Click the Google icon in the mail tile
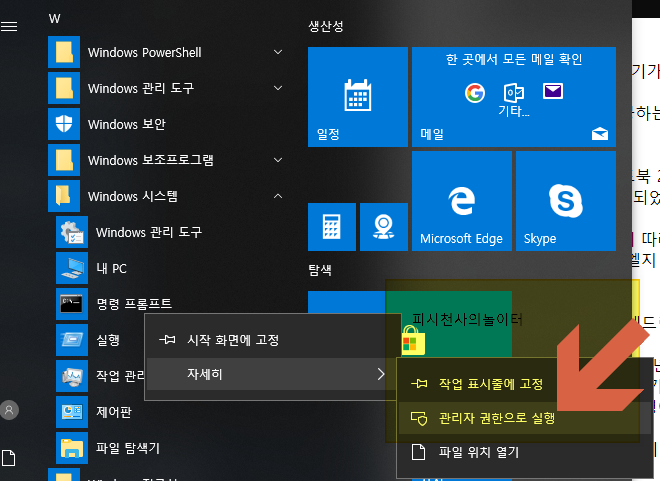 475,93
